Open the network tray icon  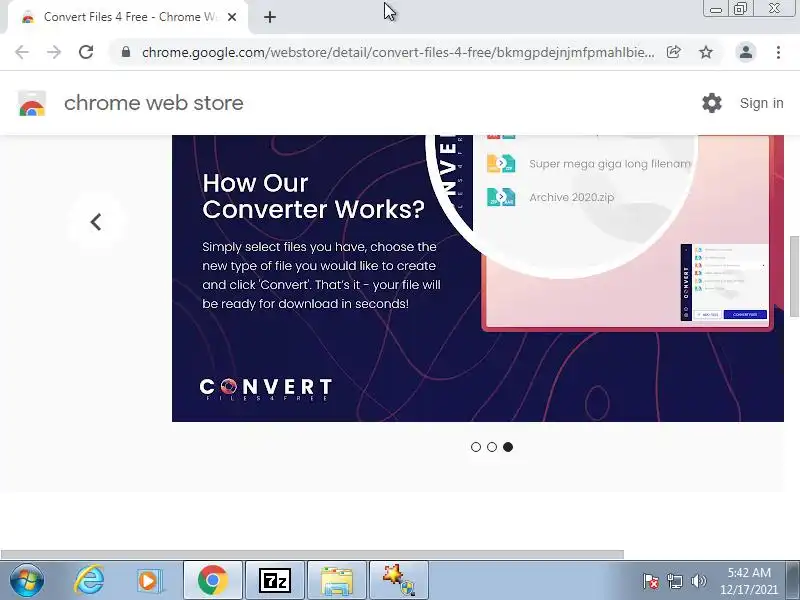click(x=675, y=581)
